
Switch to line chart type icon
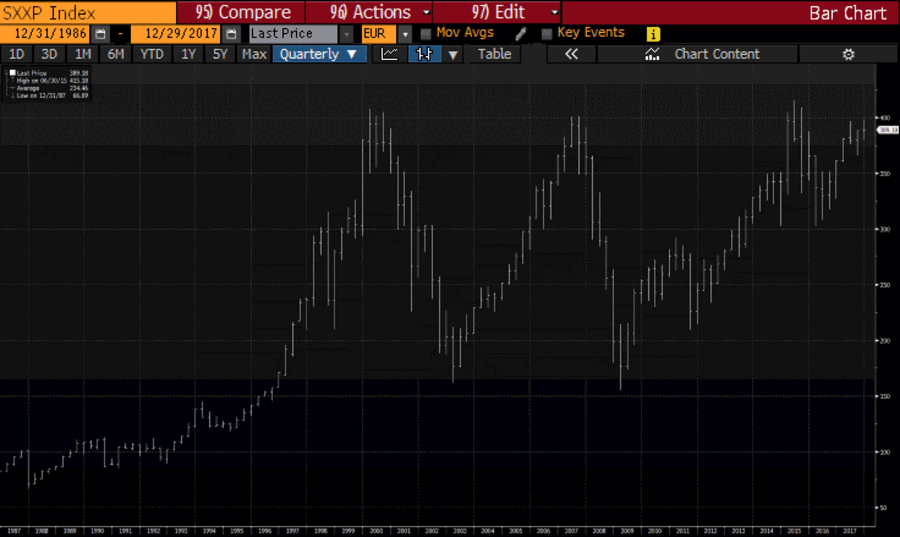click(390, 54)
